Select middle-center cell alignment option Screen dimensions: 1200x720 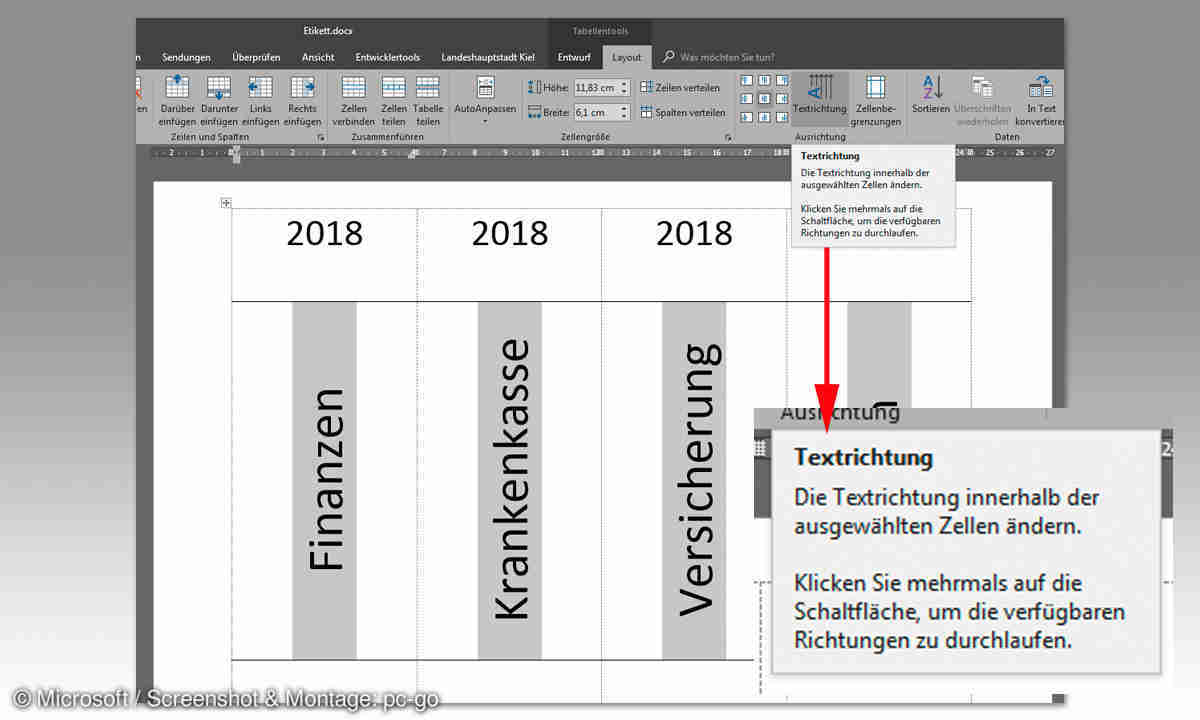coord(763,98)
